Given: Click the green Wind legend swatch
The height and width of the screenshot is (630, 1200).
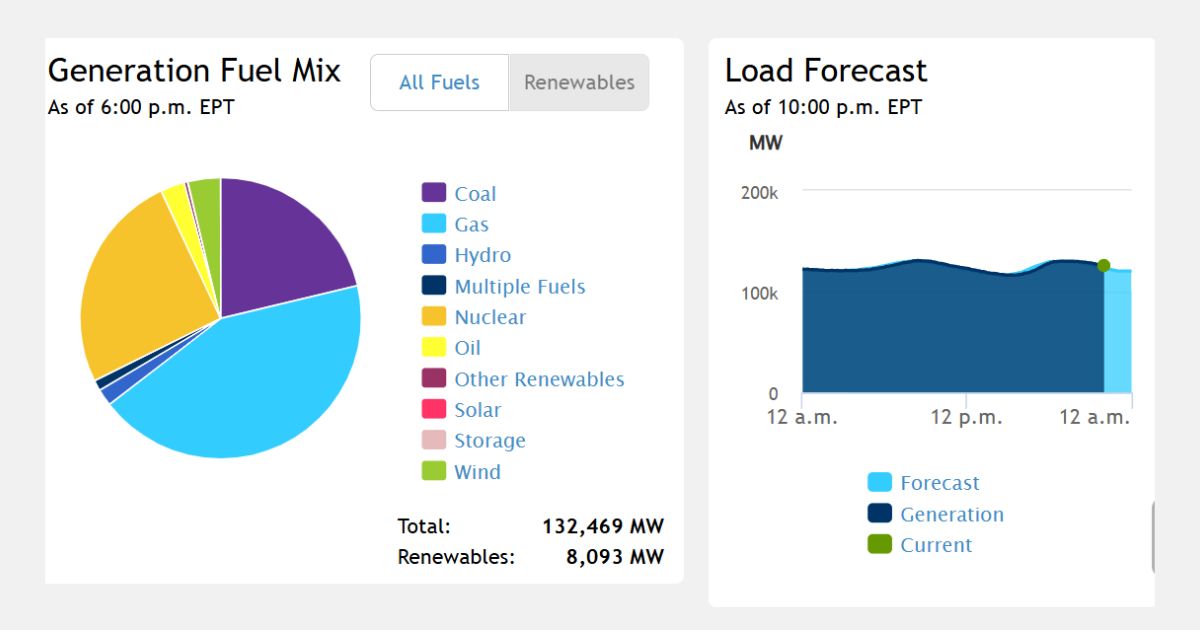Looking at the screenshot, I should click(434, 471).
